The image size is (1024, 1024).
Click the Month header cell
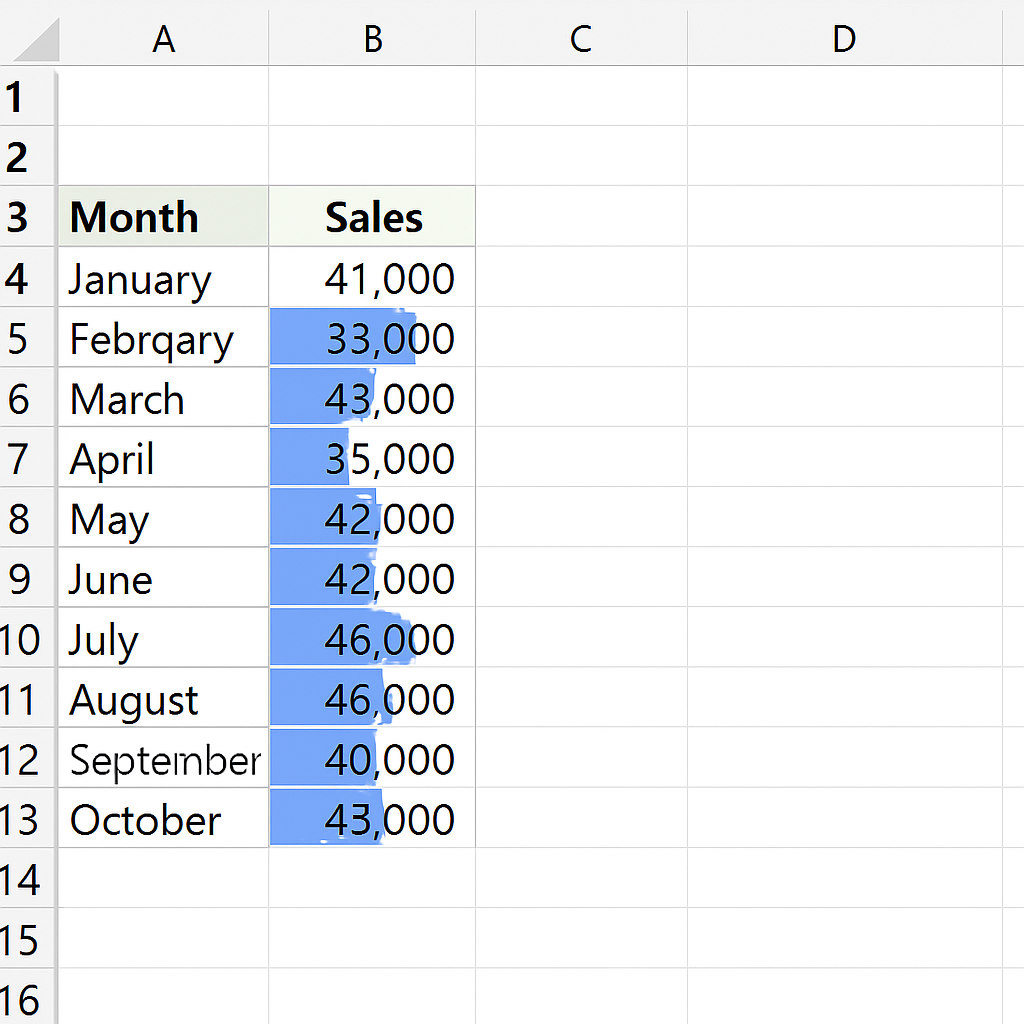pyautogui.click(x=163, y=216)
